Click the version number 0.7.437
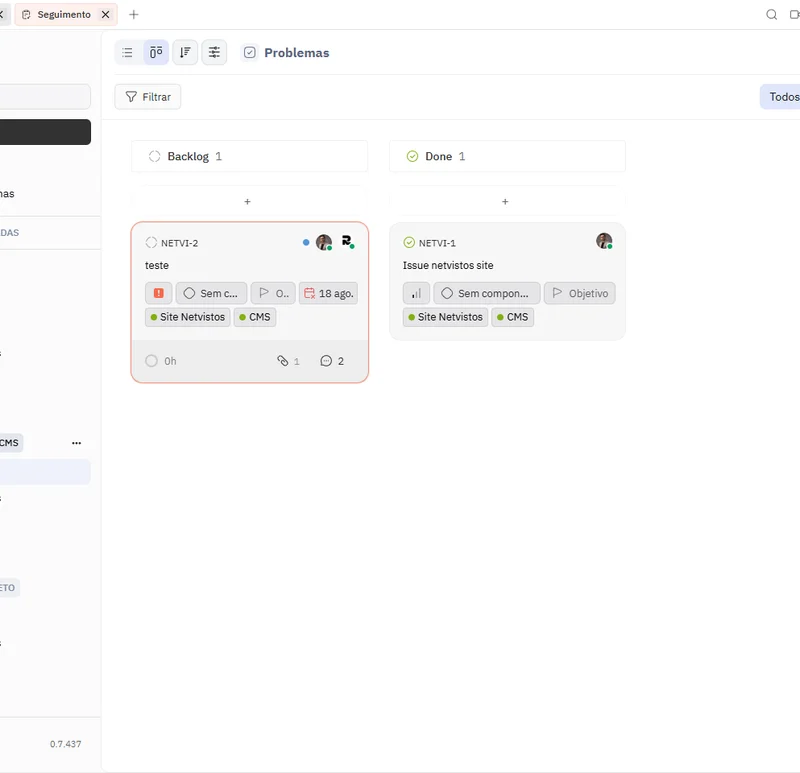Viewport: 800px width, 773px height. click(65, 744)
